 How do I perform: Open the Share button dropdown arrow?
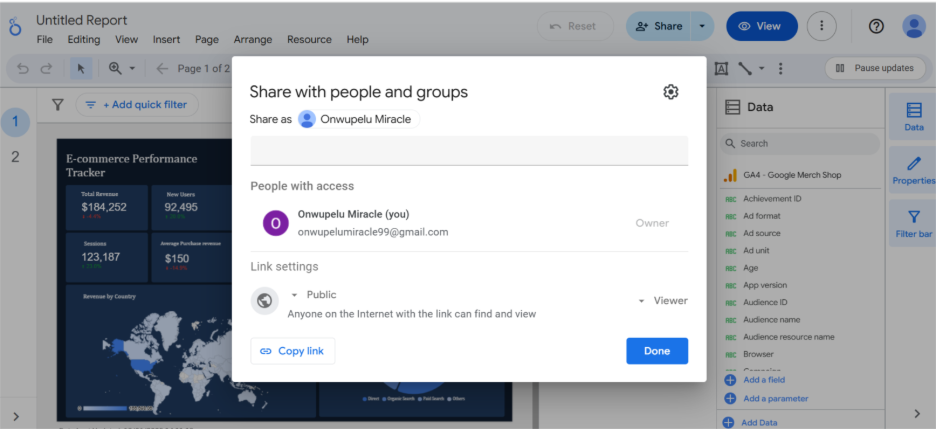tap(702, 26)
